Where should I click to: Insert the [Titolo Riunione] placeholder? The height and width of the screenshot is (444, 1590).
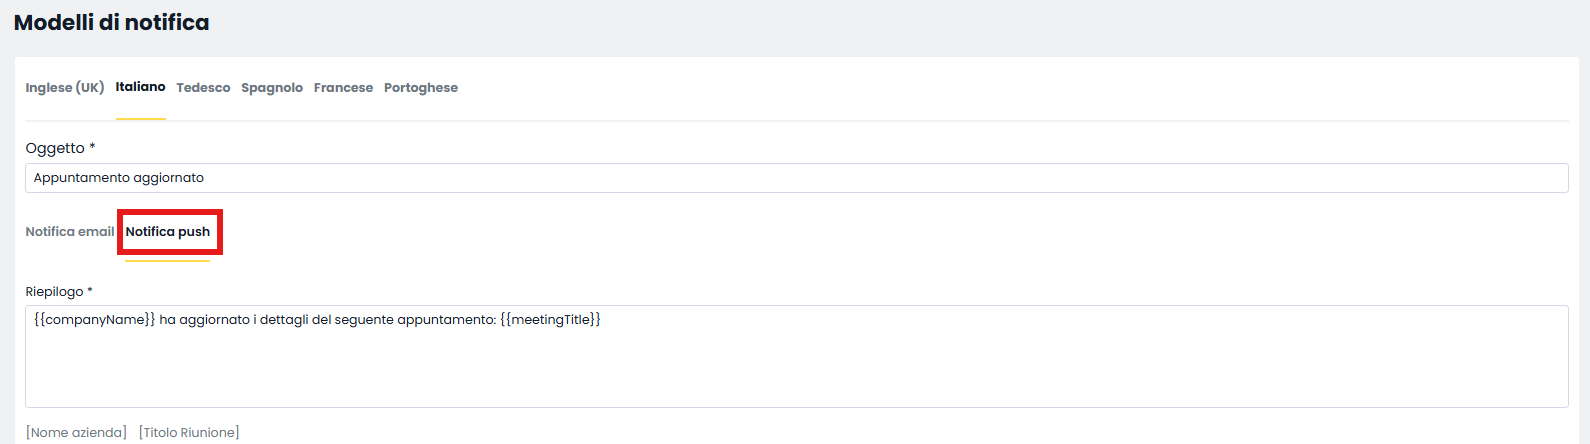pos(189,432)
